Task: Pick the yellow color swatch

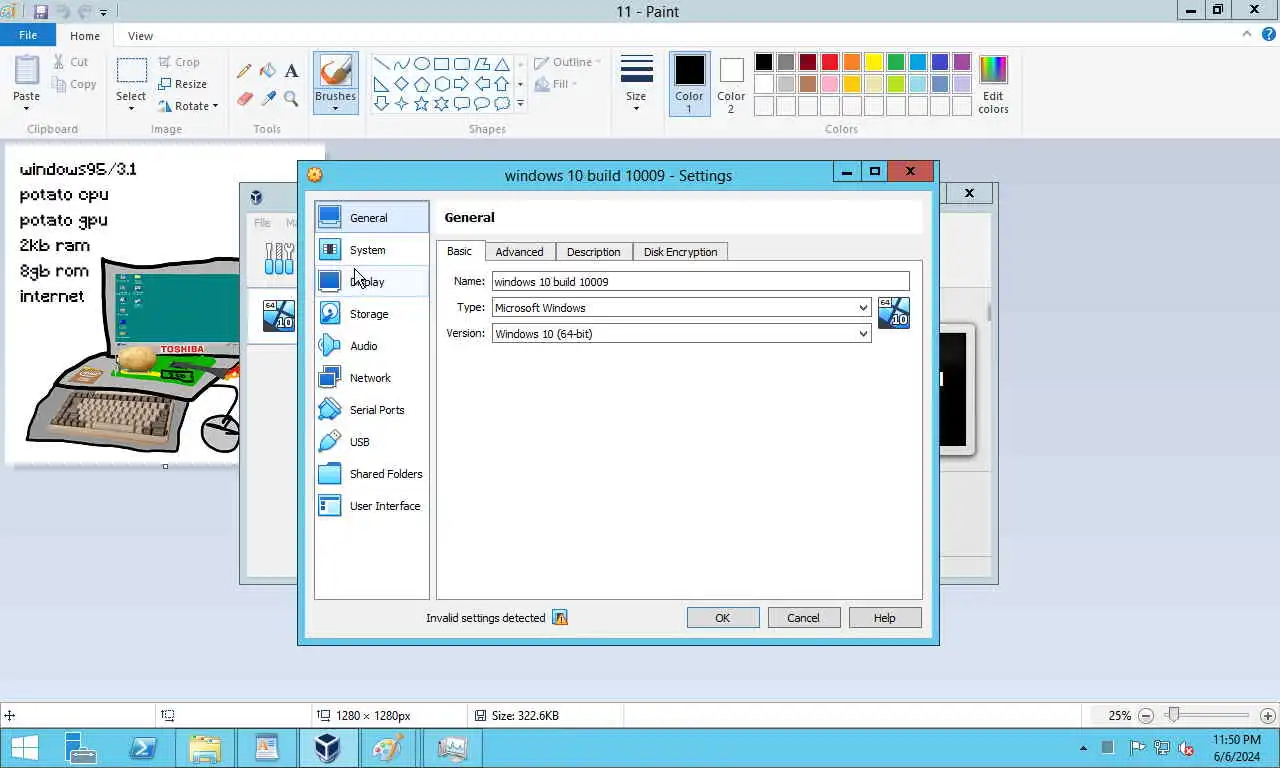Action: click(874, 63)
